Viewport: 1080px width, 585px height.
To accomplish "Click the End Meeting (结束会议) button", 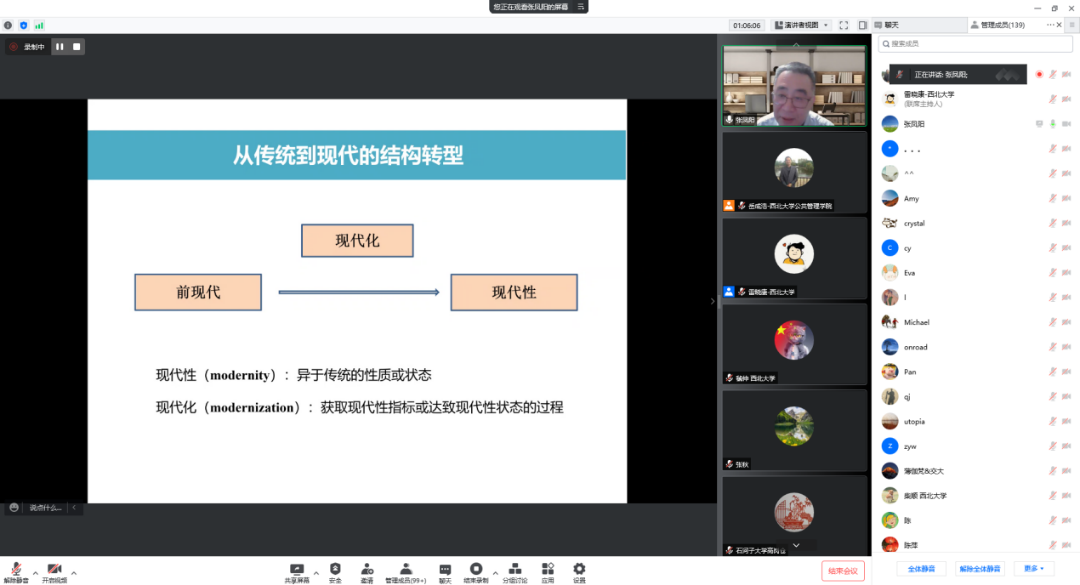I will (843, 570).
